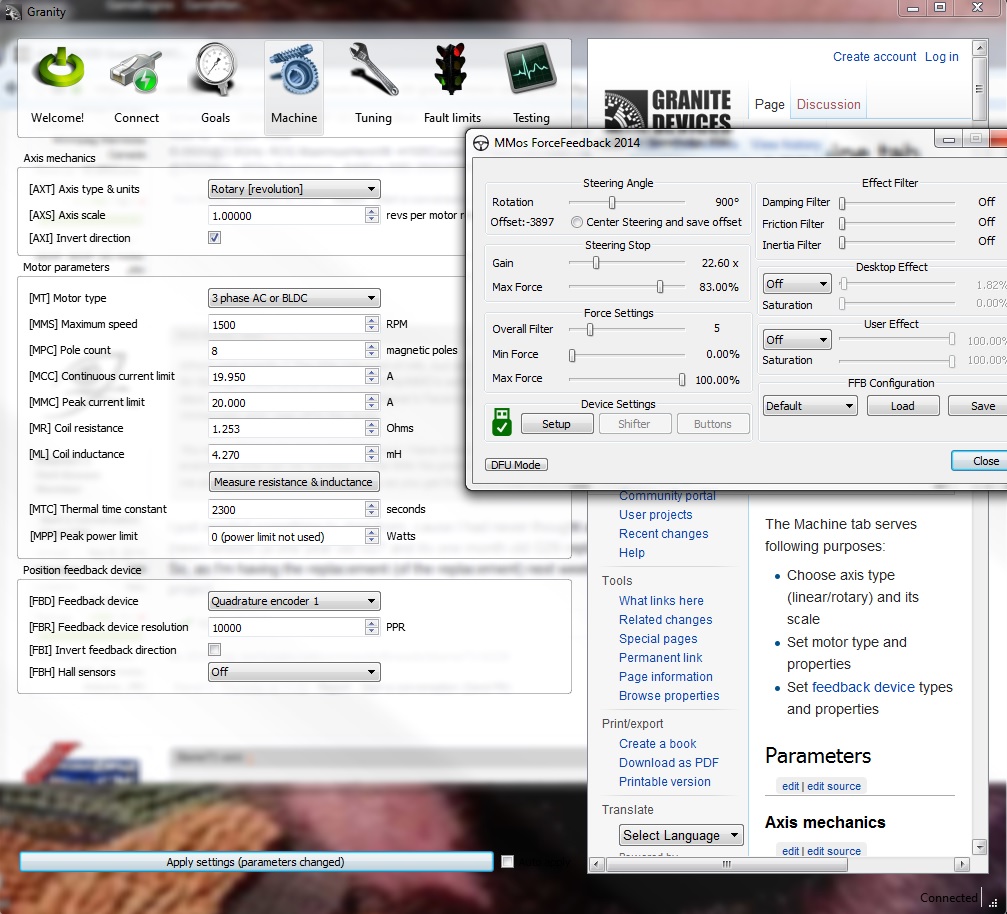Screen dimensions: 1007x914
Task: Click the Overall Filter slider handle
Action: [590, 330]
